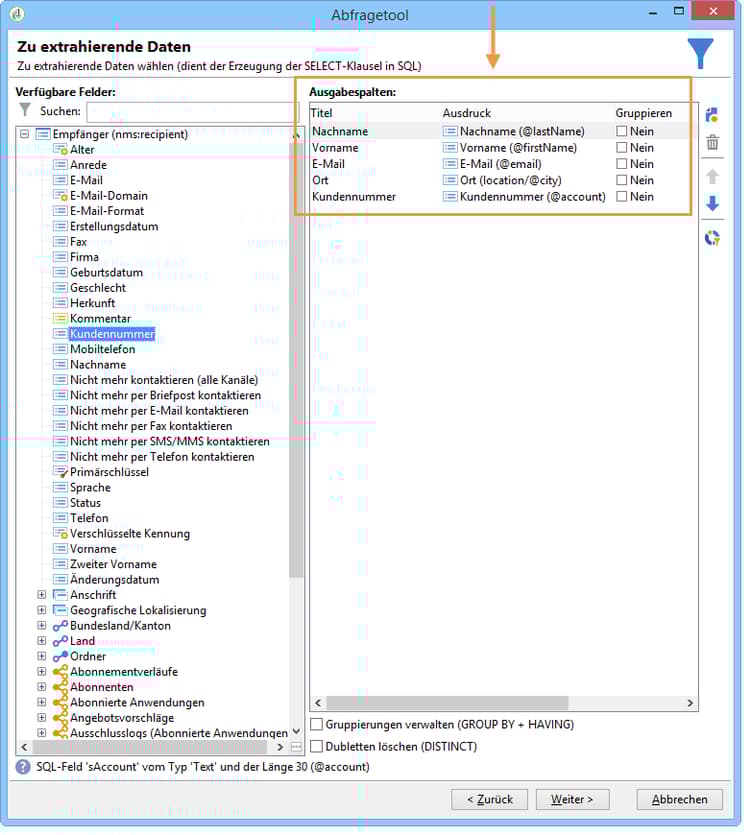The image size is (750, 835).
Task: Expand the Abonnenten node
Action: (42, 687)
